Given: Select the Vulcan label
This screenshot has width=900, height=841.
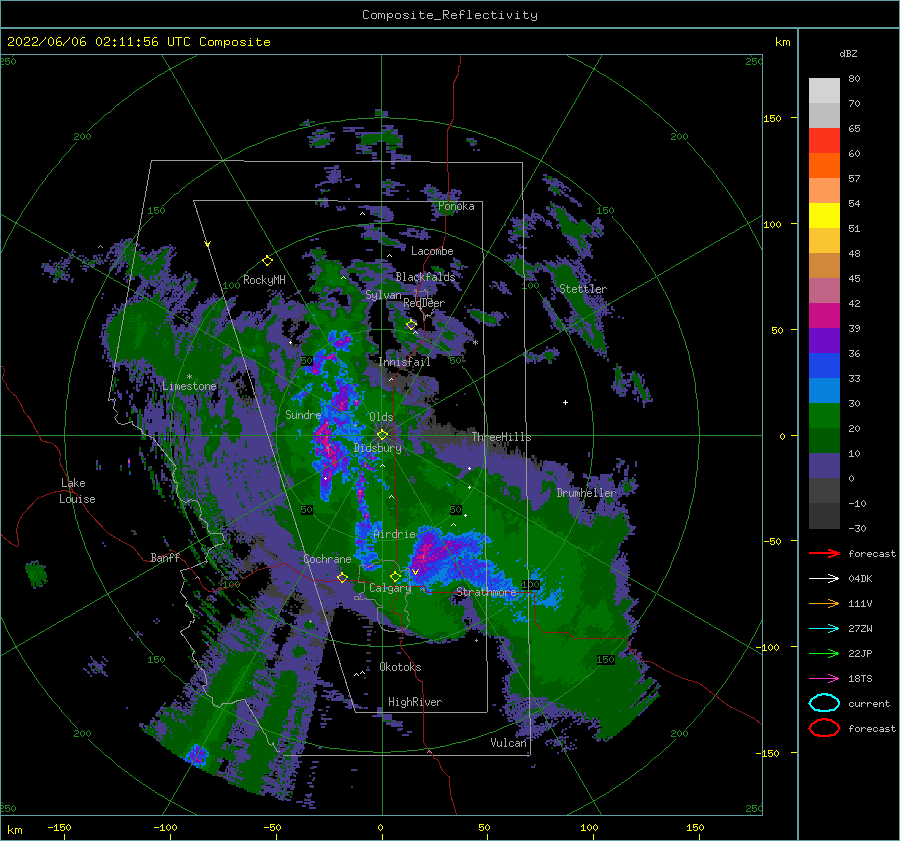Looking at the screenshot, I should (508, 743).
